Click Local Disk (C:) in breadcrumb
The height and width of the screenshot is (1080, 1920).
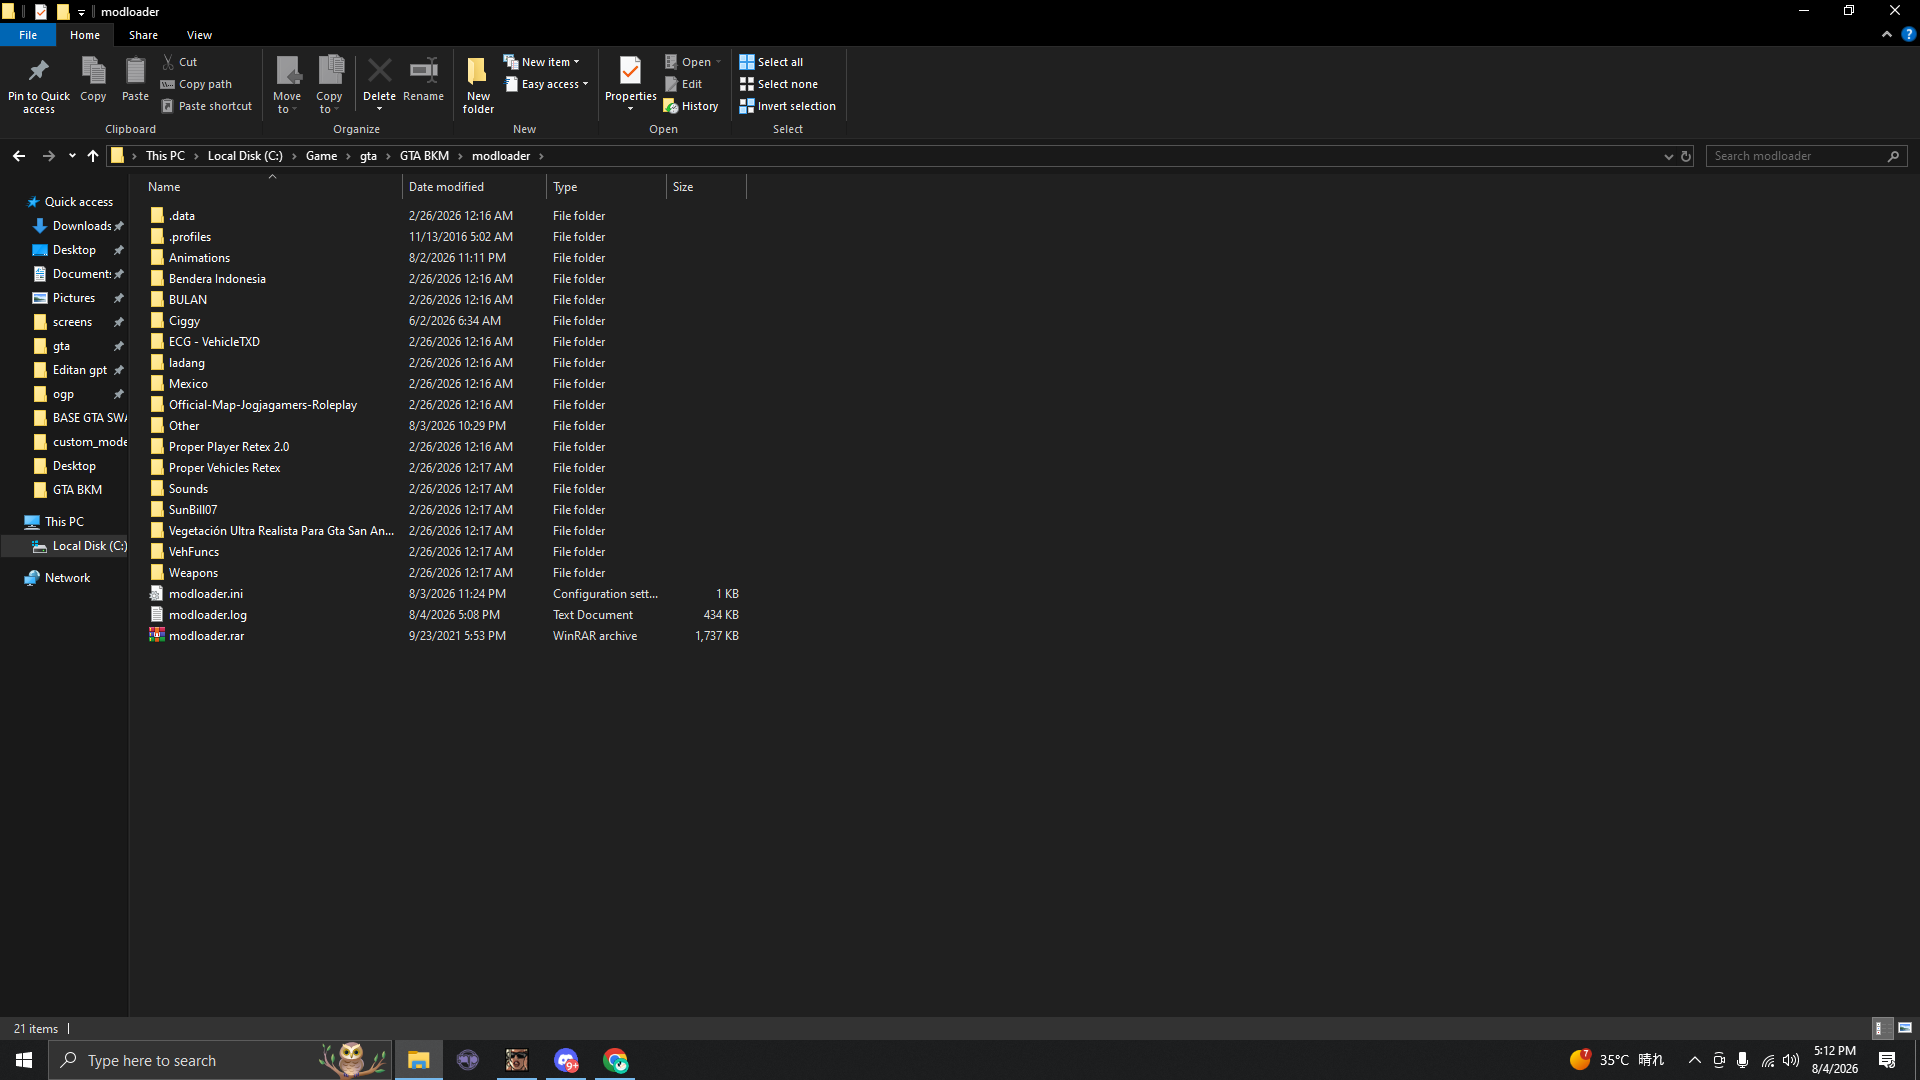(x=245, y=156)
